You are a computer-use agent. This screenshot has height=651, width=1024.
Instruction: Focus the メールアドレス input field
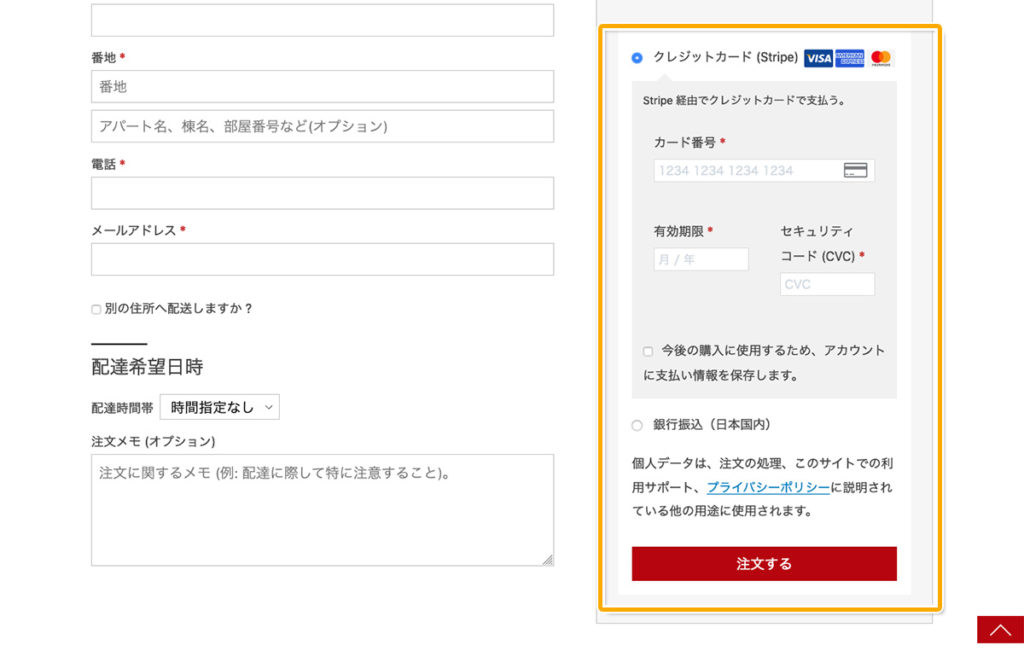coord(323,259)
